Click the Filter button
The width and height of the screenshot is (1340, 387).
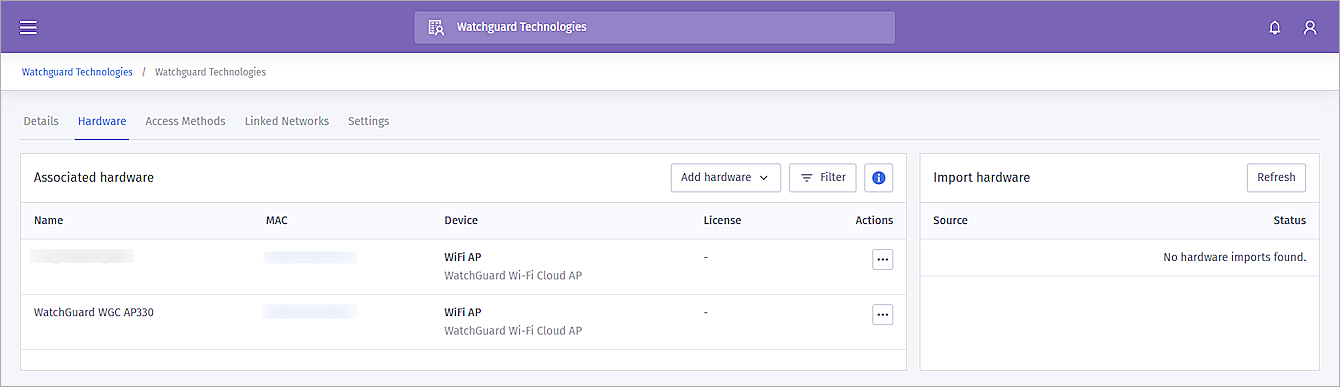coord(823,177)
